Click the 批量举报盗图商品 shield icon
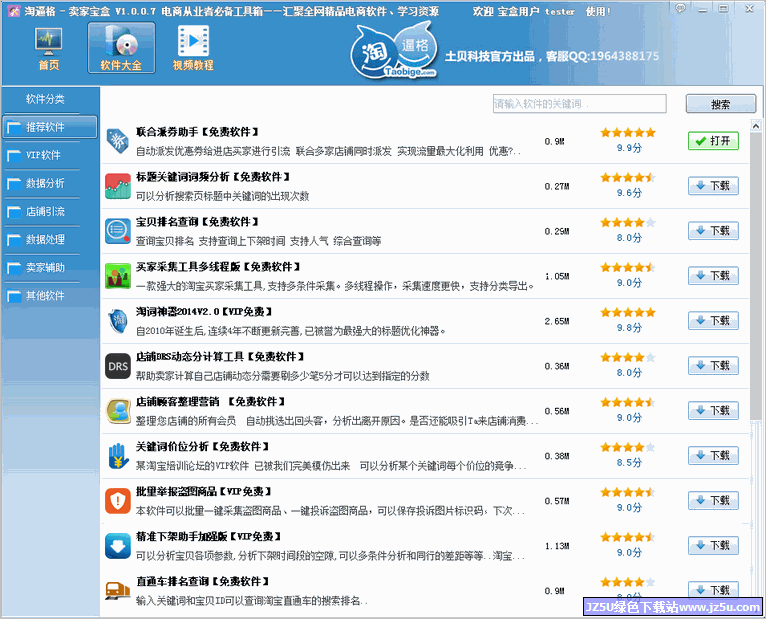The width and height of the screenshot is (766, 619). [x=118, y=501]
